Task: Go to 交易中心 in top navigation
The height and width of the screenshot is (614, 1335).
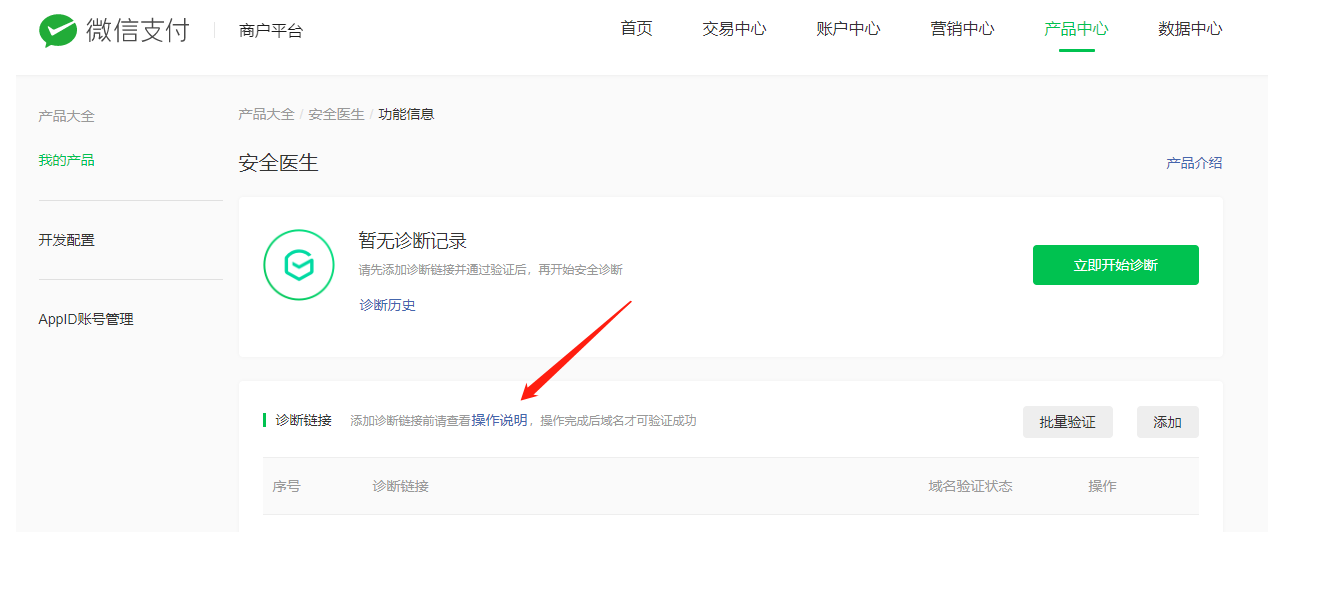Action: tap(734, 29)
